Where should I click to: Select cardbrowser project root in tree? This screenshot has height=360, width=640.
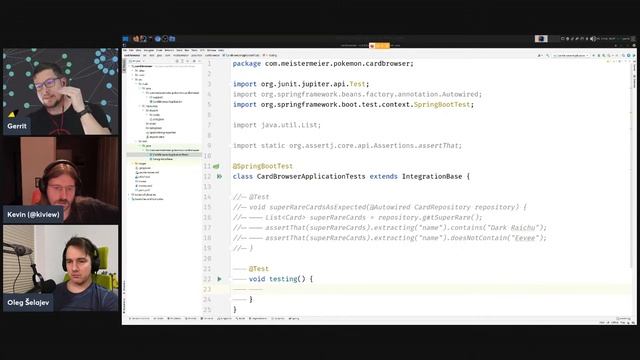point(142,66)
